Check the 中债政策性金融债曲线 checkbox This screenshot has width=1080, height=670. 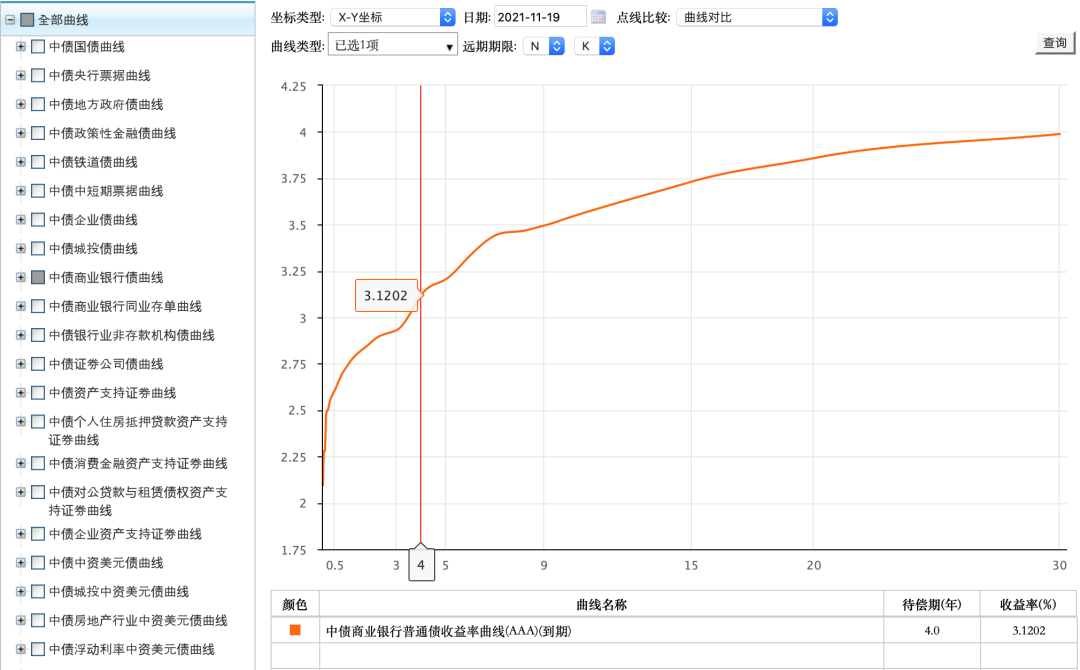38,133
